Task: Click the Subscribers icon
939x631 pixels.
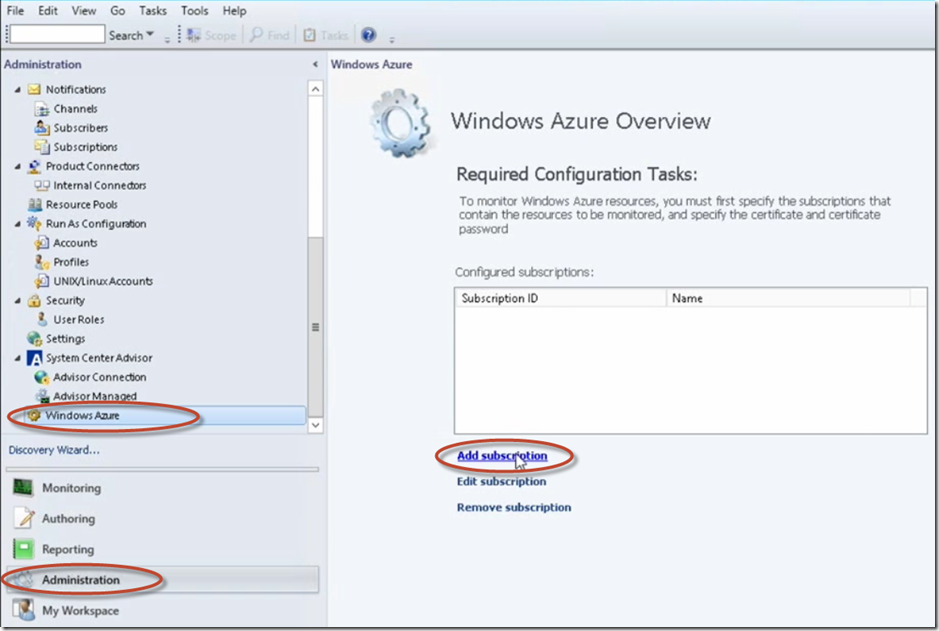Action: pyautogui.click(x=42, y=128)
